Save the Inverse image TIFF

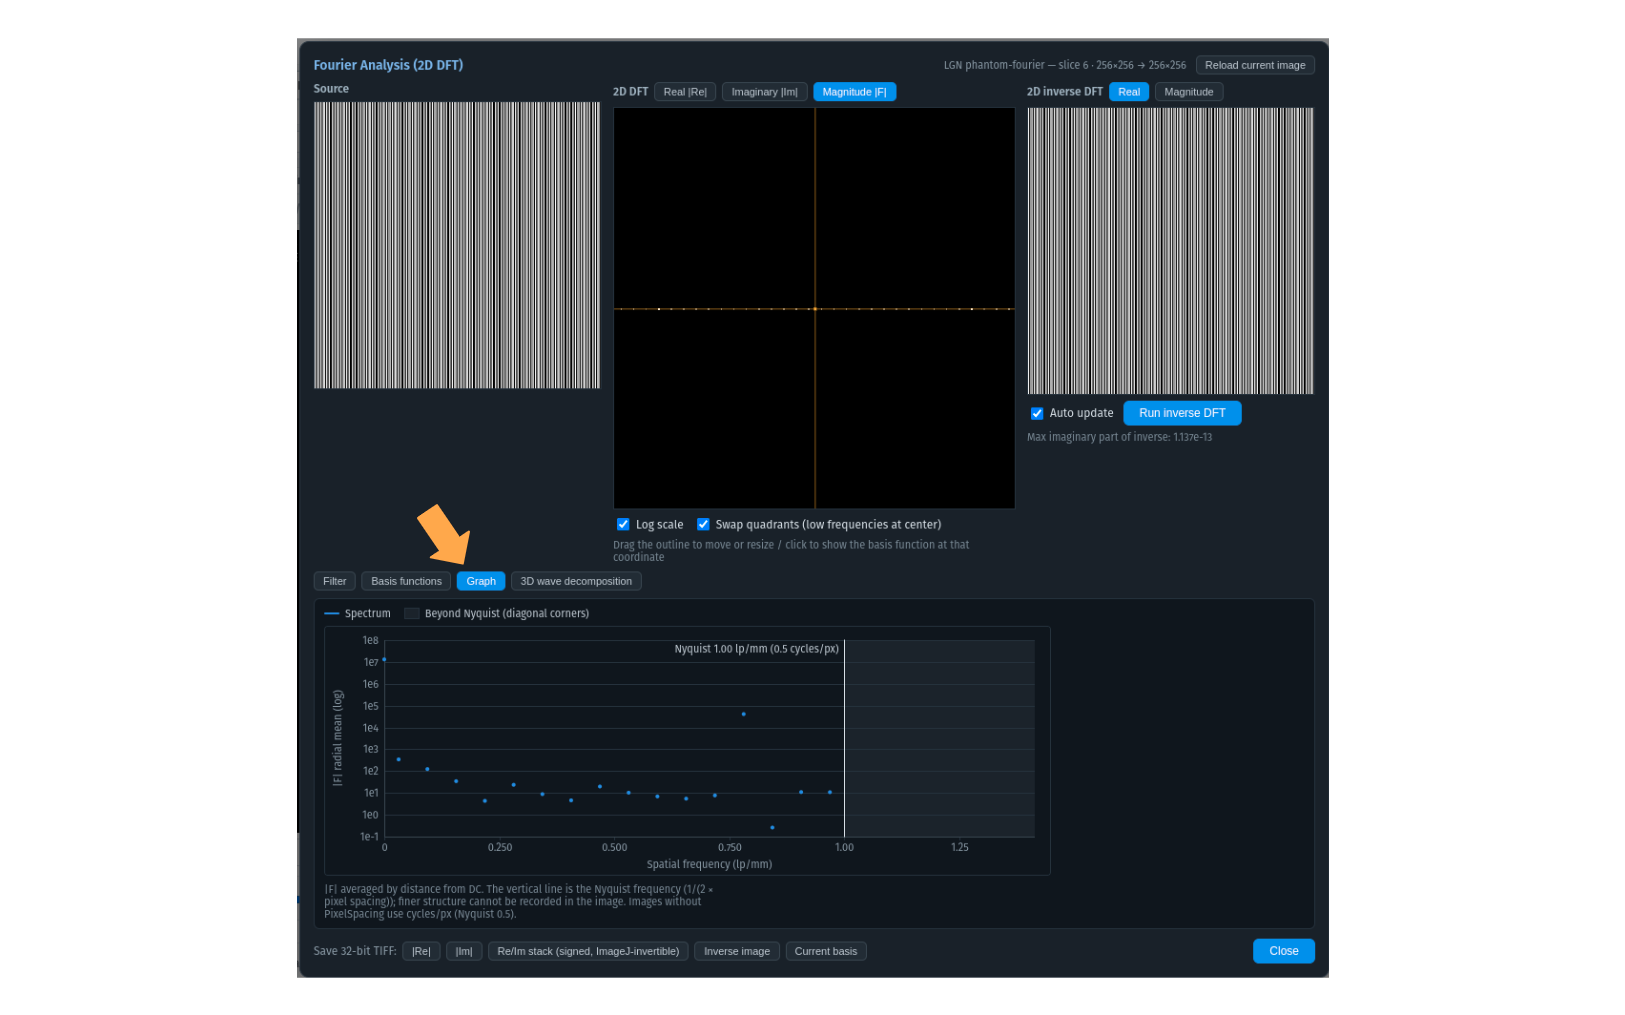(737, 951)
